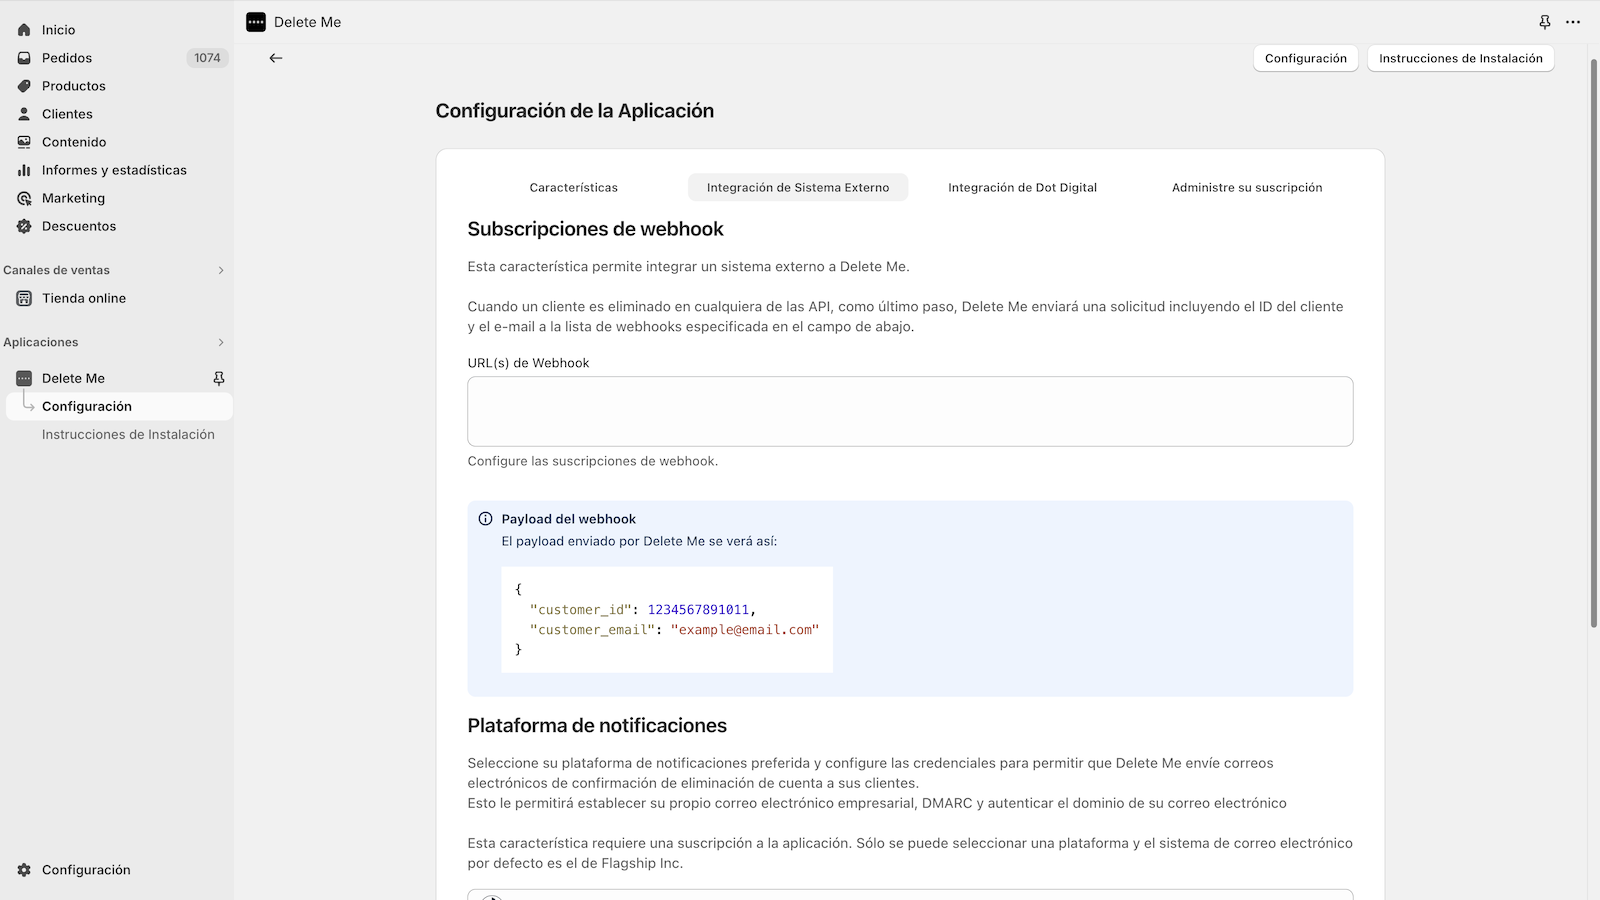This screenshot has width=1600, height=900.
Task: Click the info icon beside Payload del webhook
Action: (485, 519)
